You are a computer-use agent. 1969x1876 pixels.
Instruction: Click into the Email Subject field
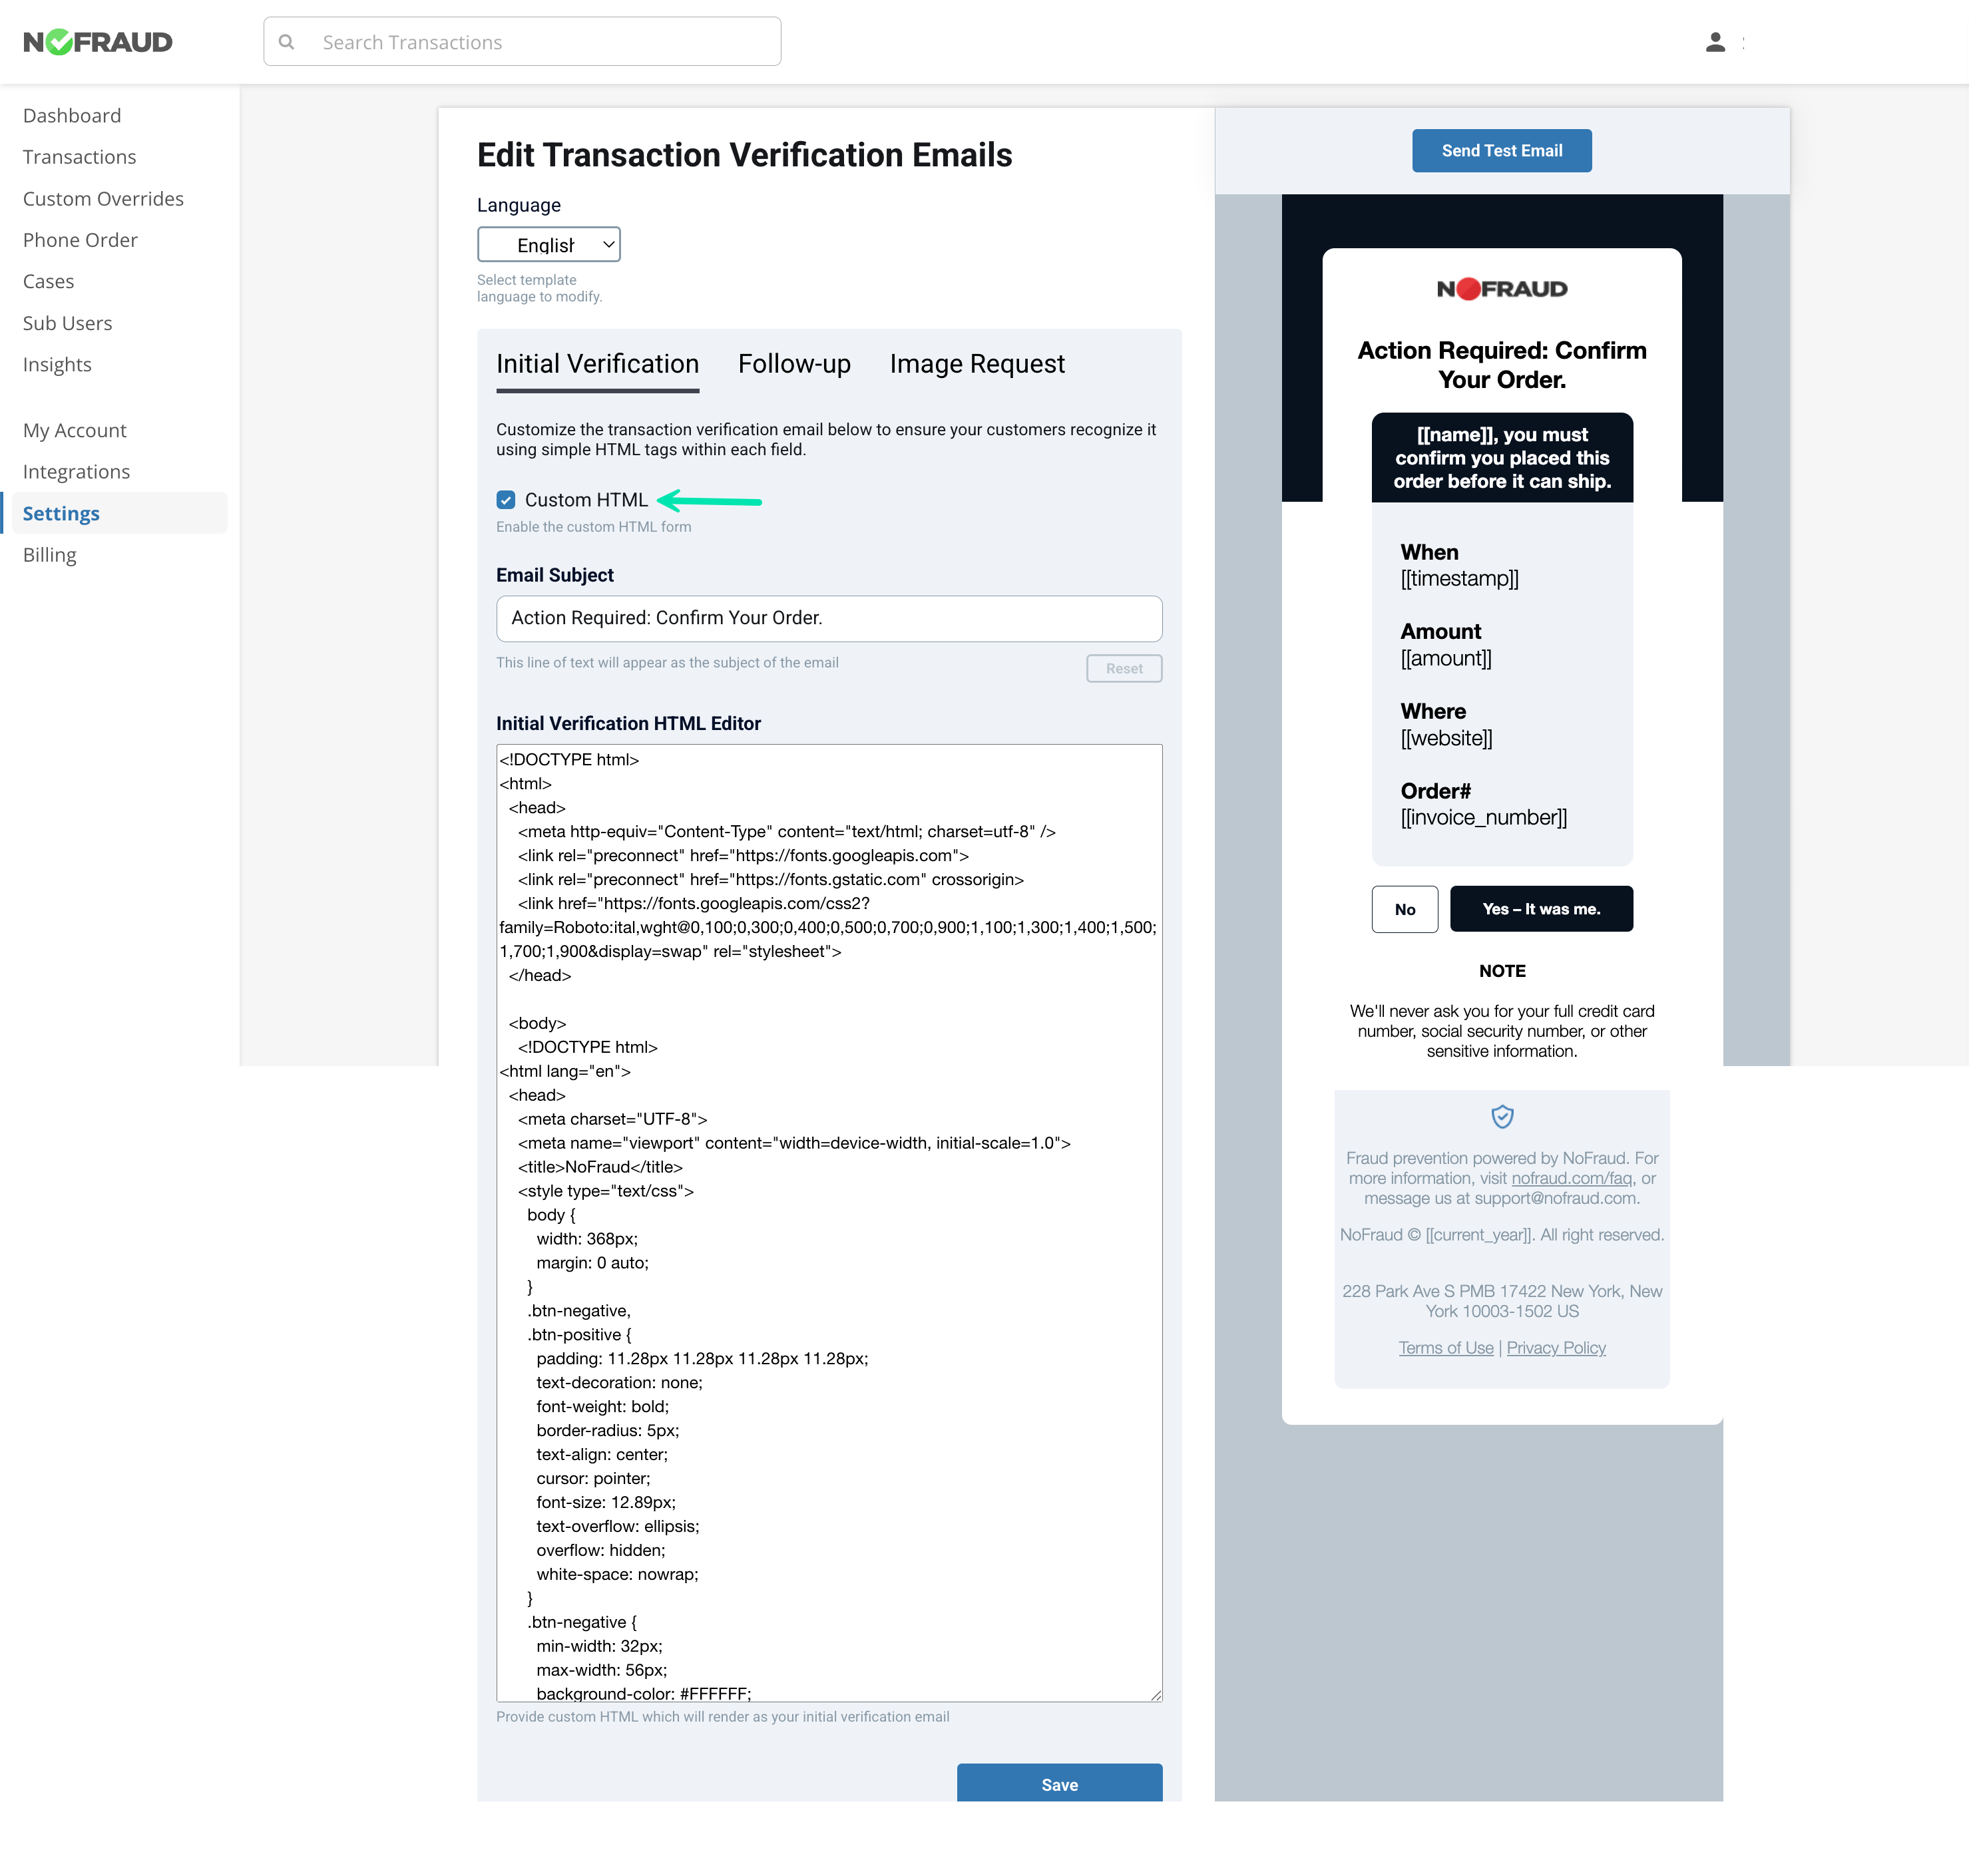coord(829,619)
